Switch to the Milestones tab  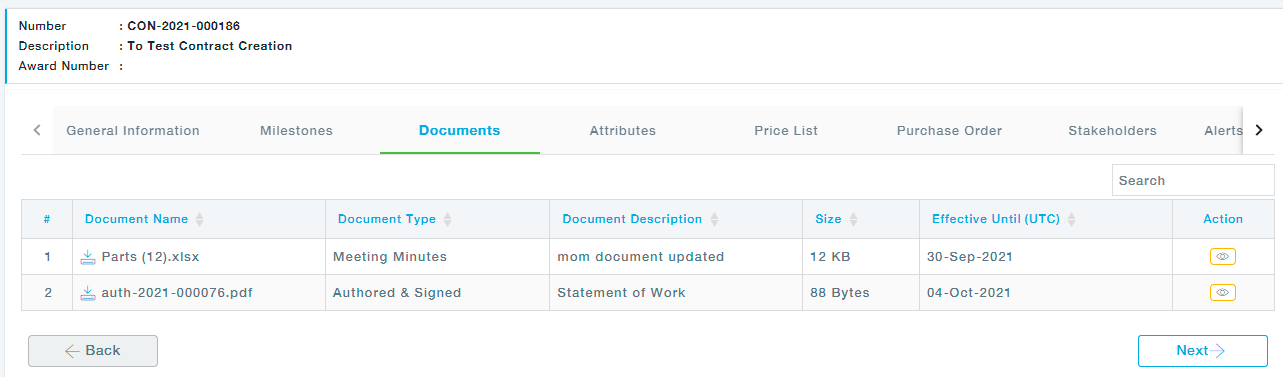coord(296,131)
